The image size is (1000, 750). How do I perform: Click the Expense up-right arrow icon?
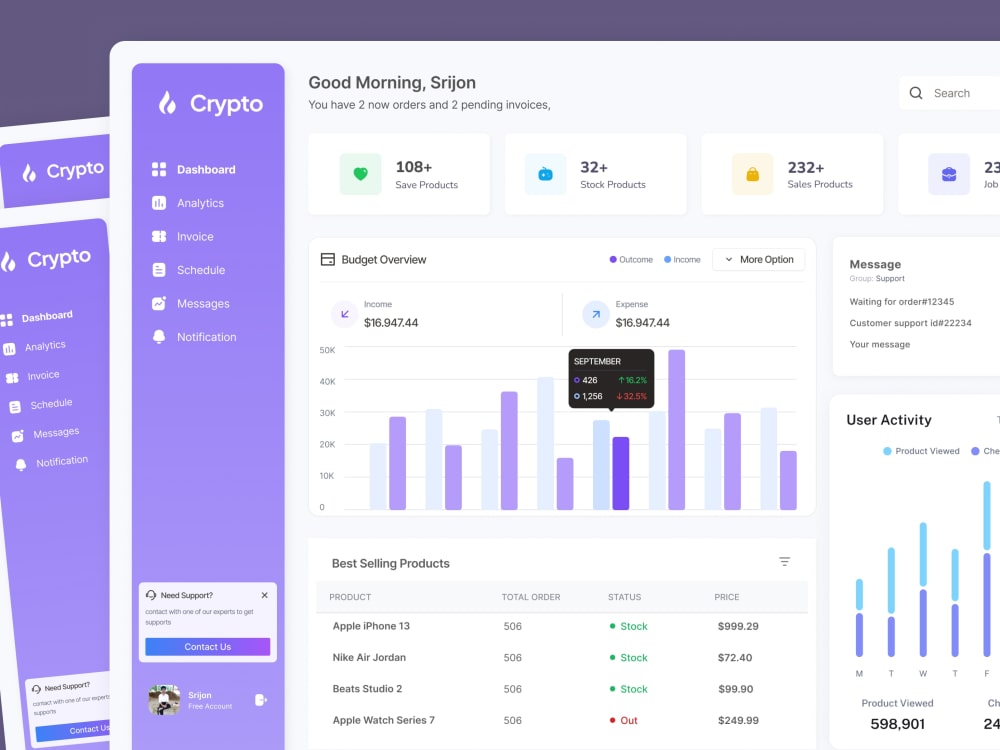click(596, 314)
